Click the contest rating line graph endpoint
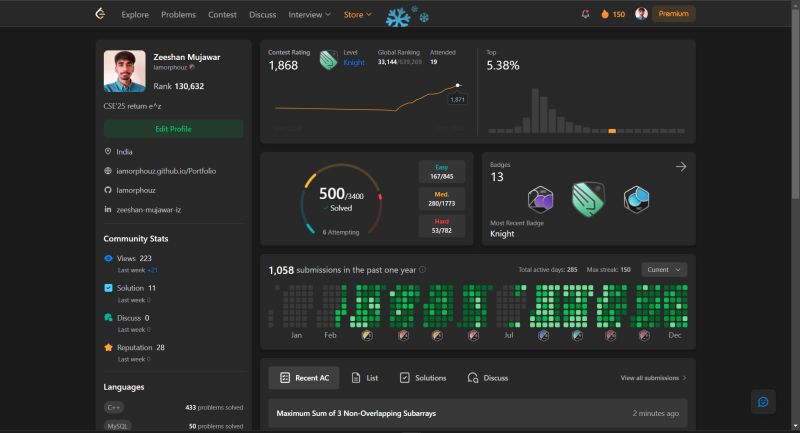This screenshot has height=433, width=800. 458,85
